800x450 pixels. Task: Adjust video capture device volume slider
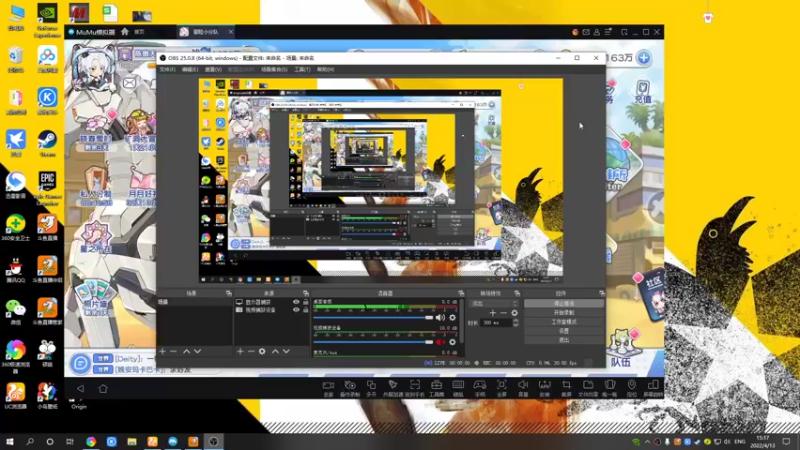373,342
